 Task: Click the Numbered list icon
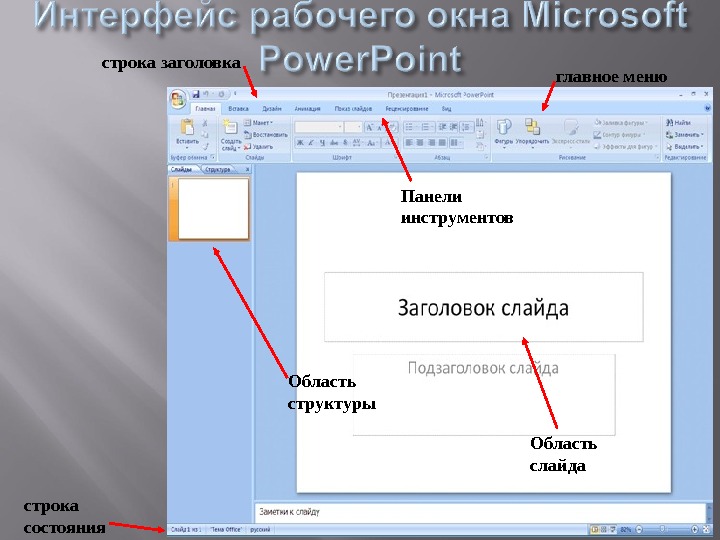coord(426,127)
